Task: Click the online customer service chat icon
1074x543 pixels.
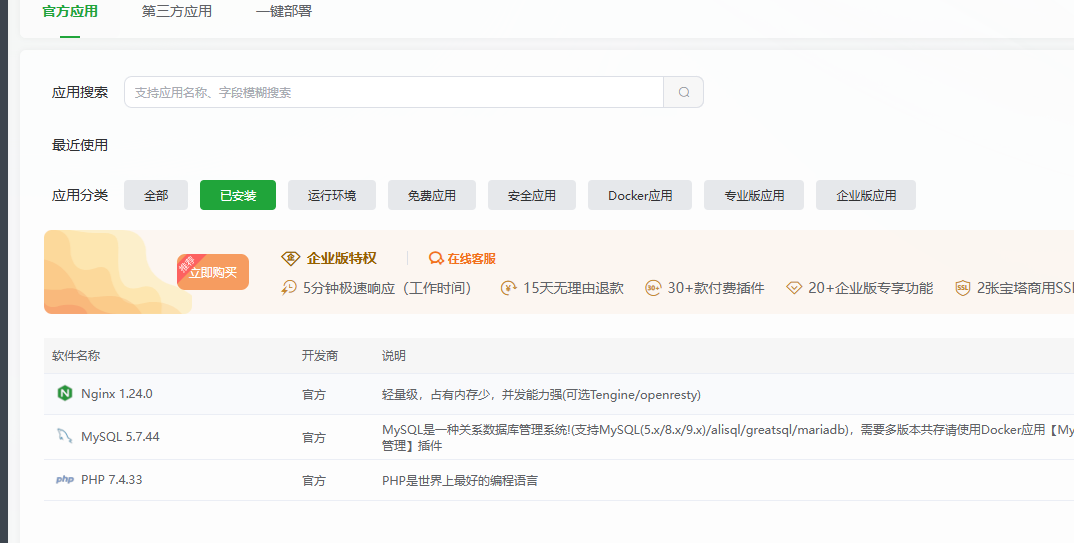Action: (x=436, y=258)
